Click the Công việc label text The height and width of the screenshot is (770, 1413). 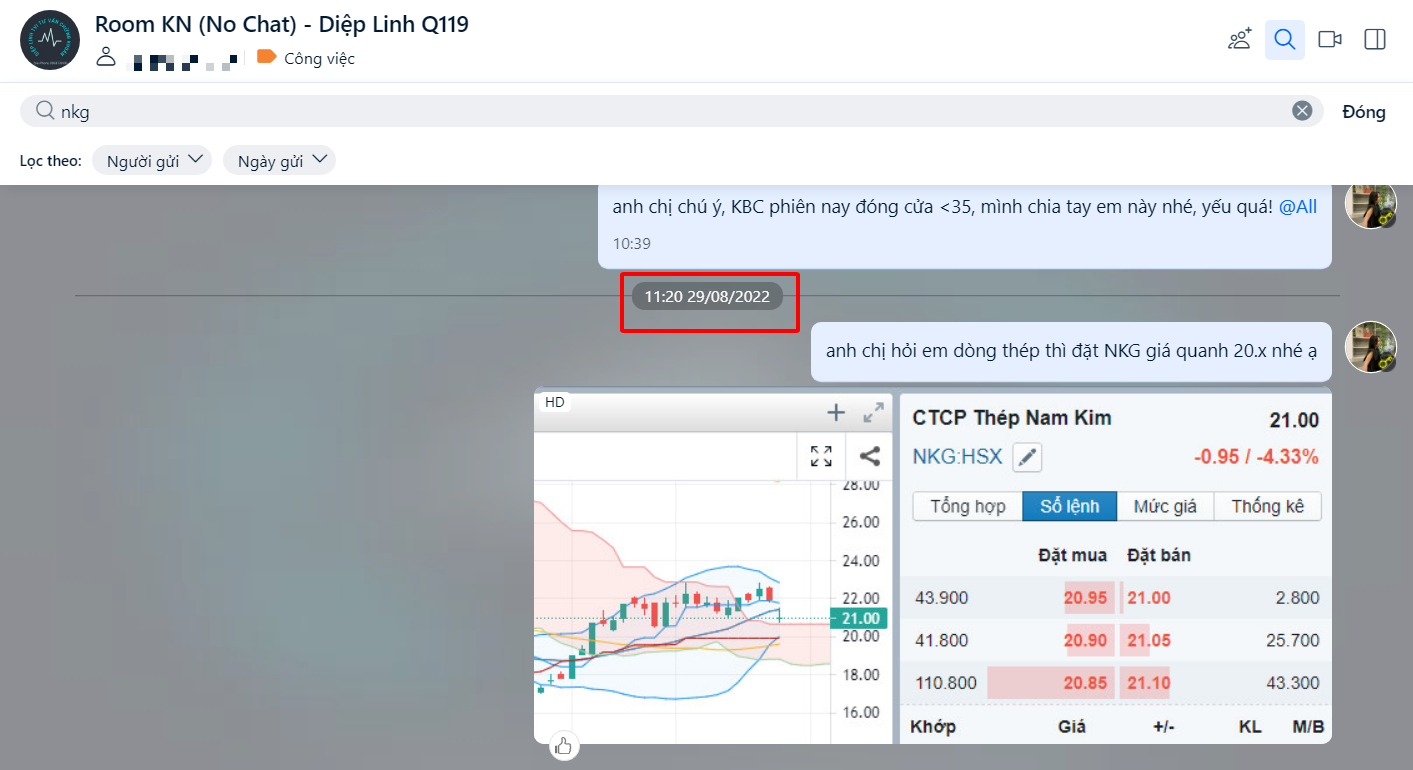pos(320,58)
